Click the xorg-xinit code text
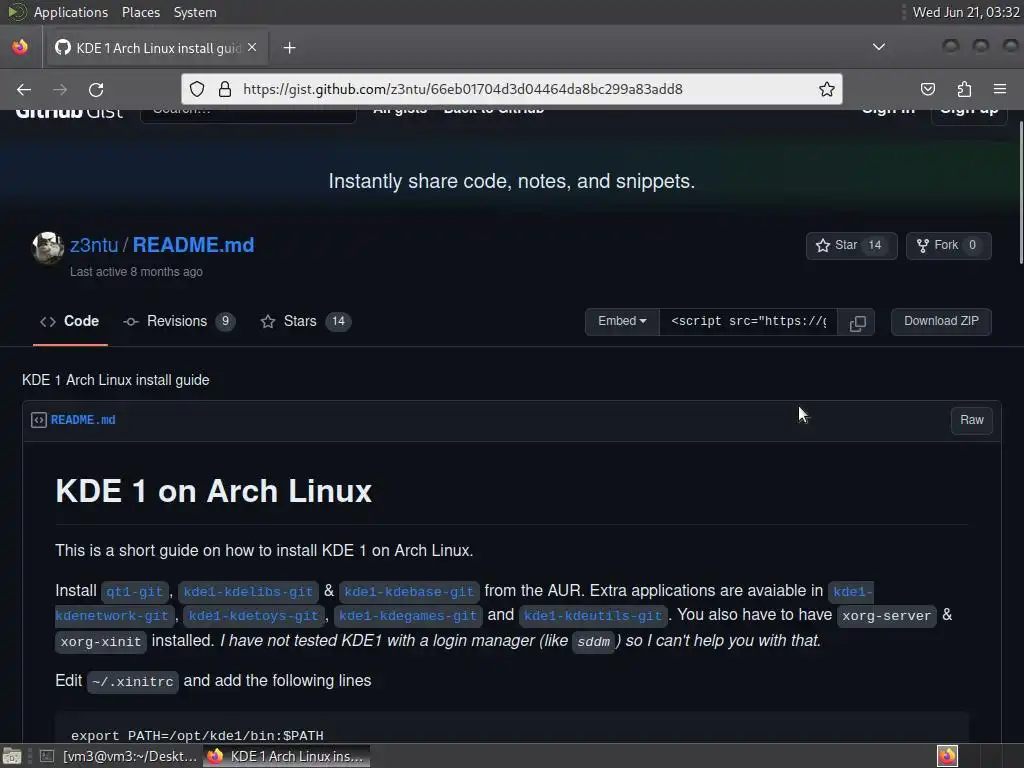 [101, 642]
